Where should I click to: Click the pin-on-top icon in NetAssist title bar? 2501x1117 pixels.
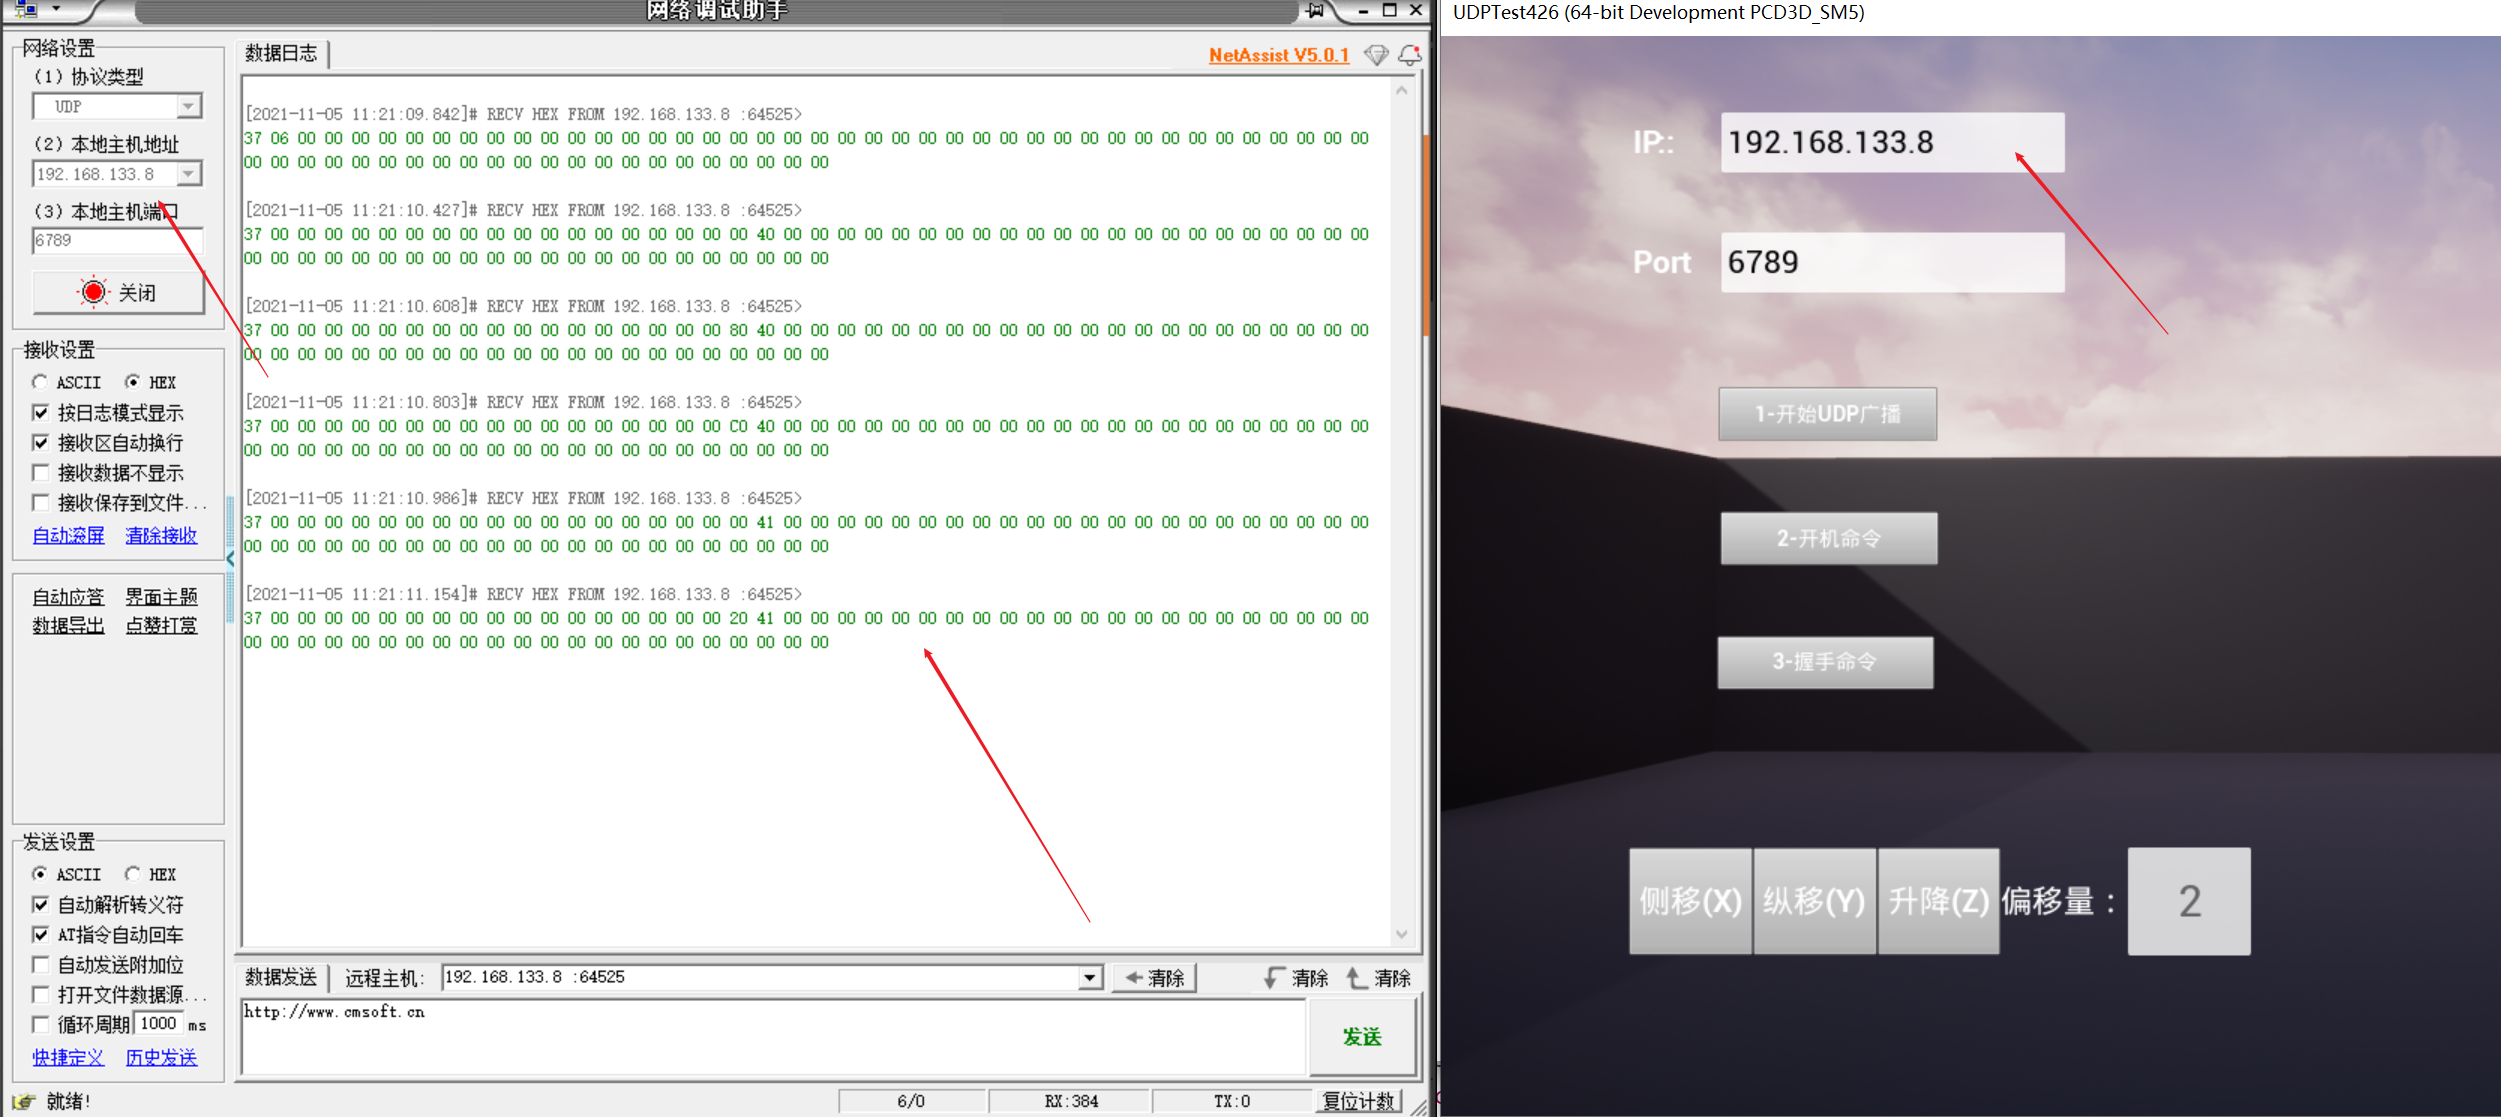tap(1315, 10)
